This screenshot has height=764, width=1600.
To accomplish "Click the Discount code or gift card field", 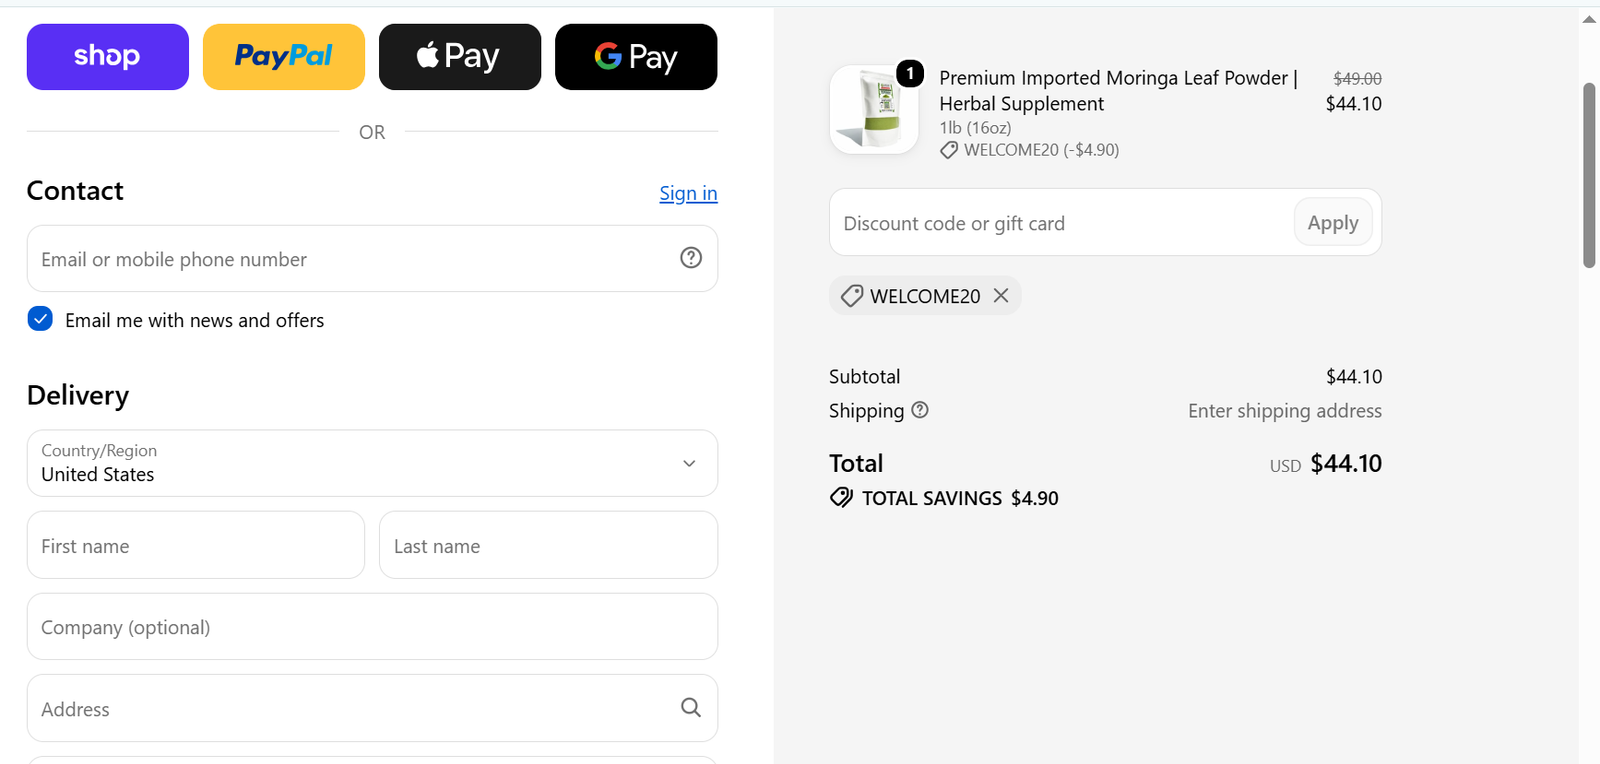I will tap(1062, 223).
